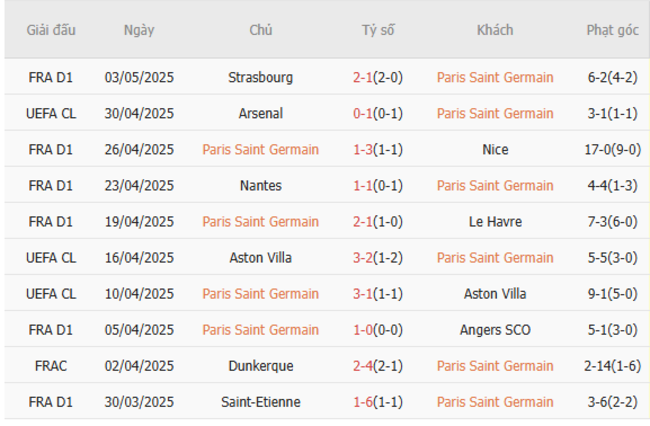Open the 1-6 score against Saint-Etienne
The height and width of the screenshot is (426, 650).
(x=364, y=401)
